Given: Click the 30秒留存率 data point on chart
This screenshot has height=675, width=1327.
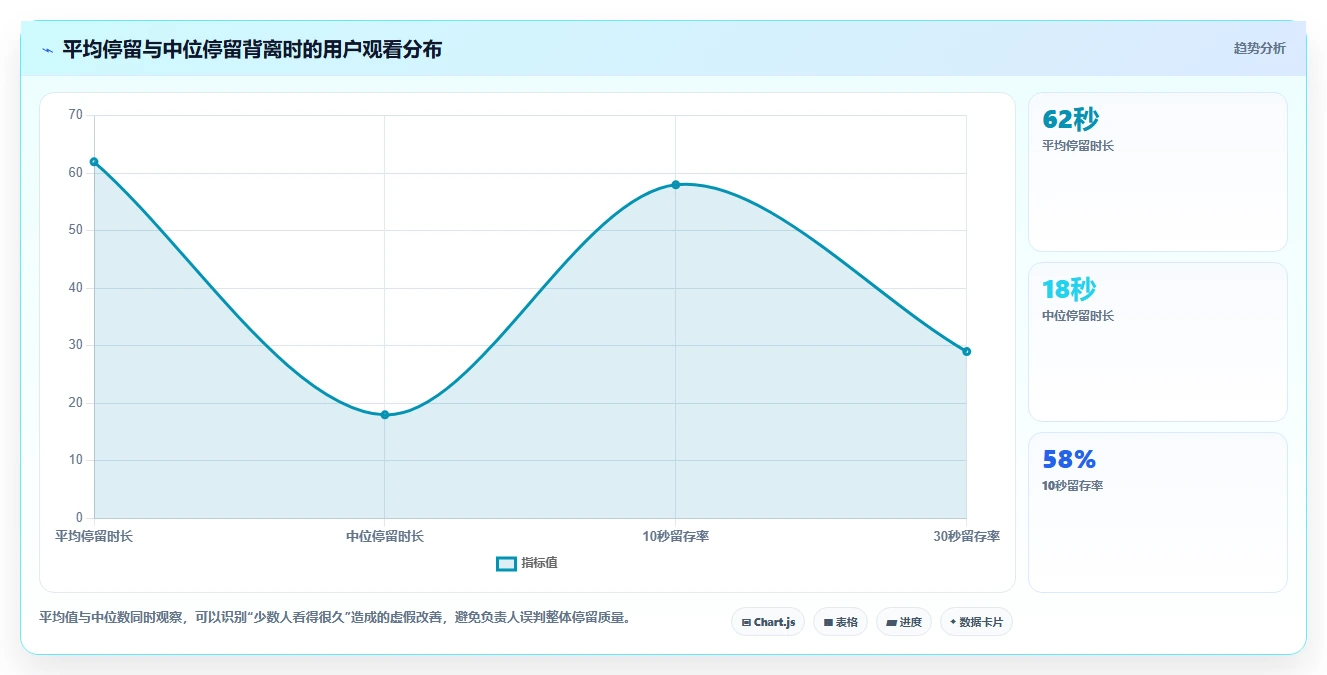Looking at the screenshot, I should tap(966, 352).
